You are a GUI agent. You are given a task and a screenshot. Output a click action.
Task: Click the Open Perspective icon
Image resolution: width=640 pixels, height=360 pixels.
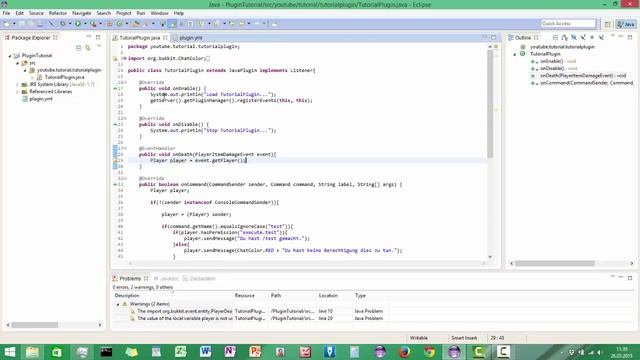click(607, 24)
